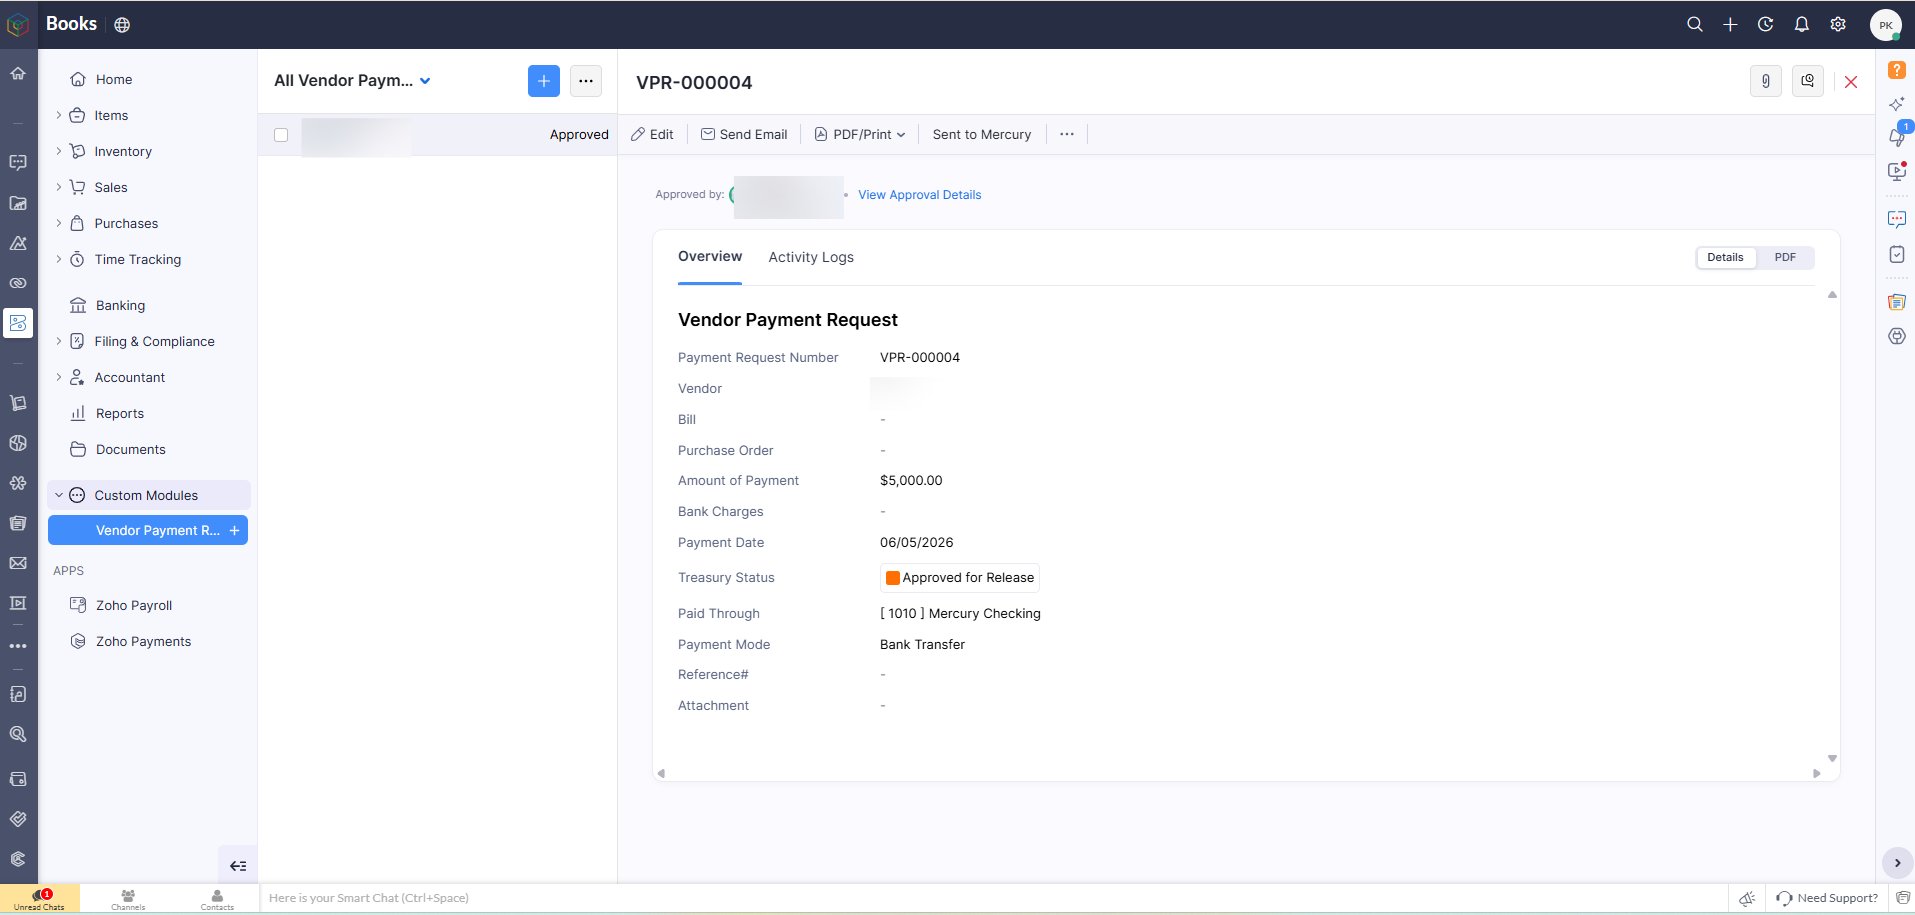This screenshot has height=915, width=1915.
Task: Open the record toolbar more actions ellipsis
Action: pyautogui.click(x=1067, y=134)
